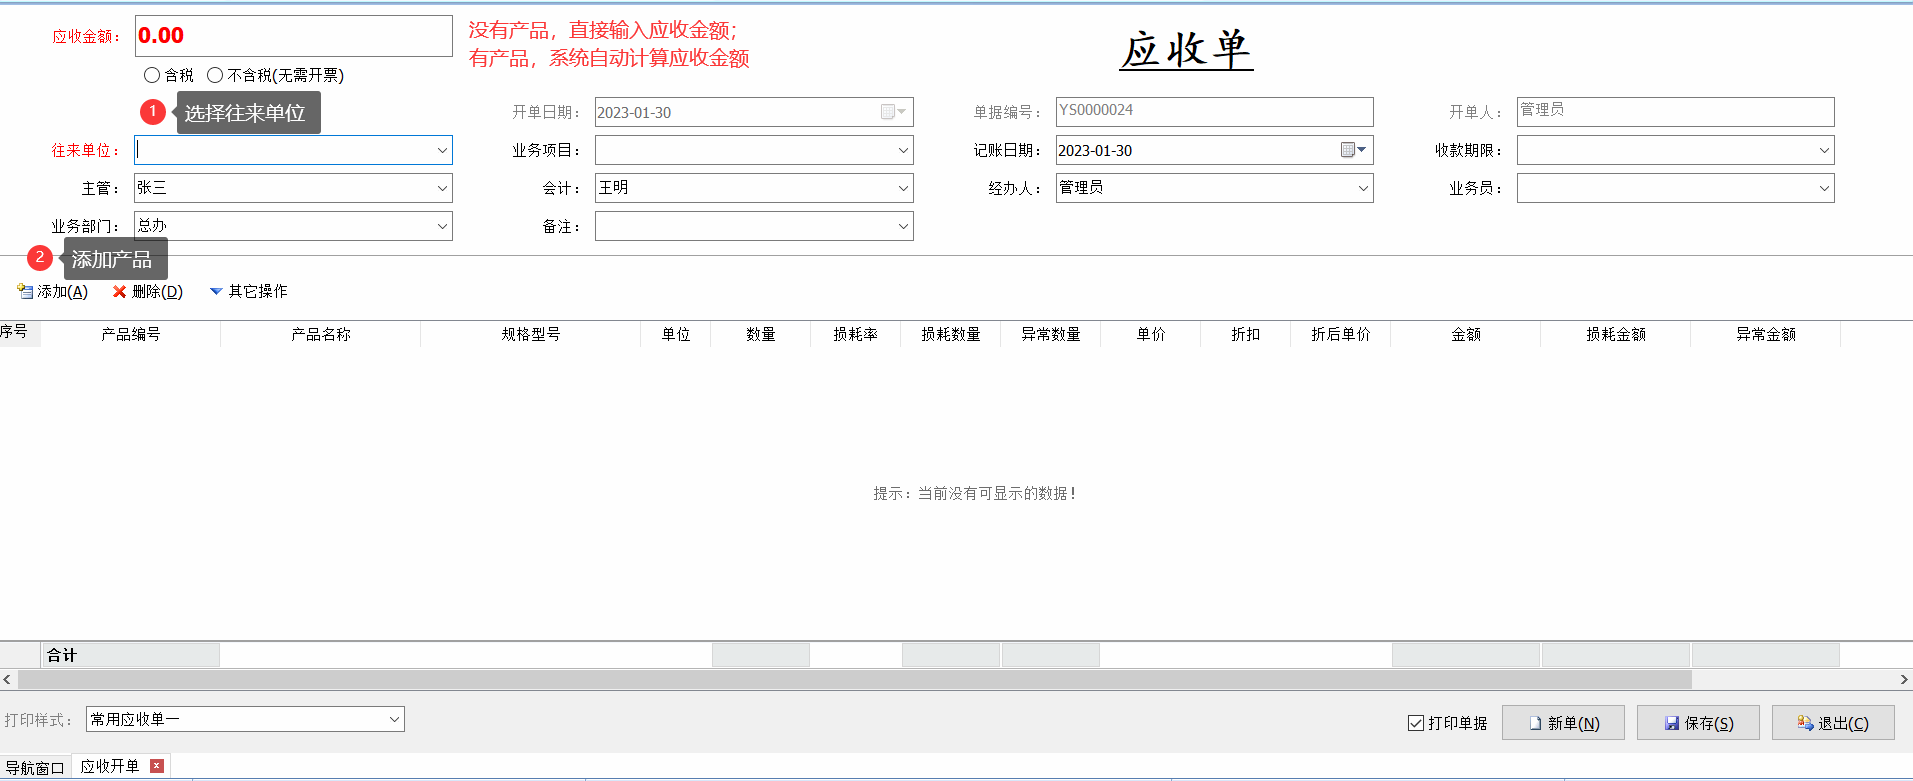Image resolution: width=1913 pixels, height=781 pixels.
Task: Click the 应收金额 amount input field
Action: click(293, 36)
